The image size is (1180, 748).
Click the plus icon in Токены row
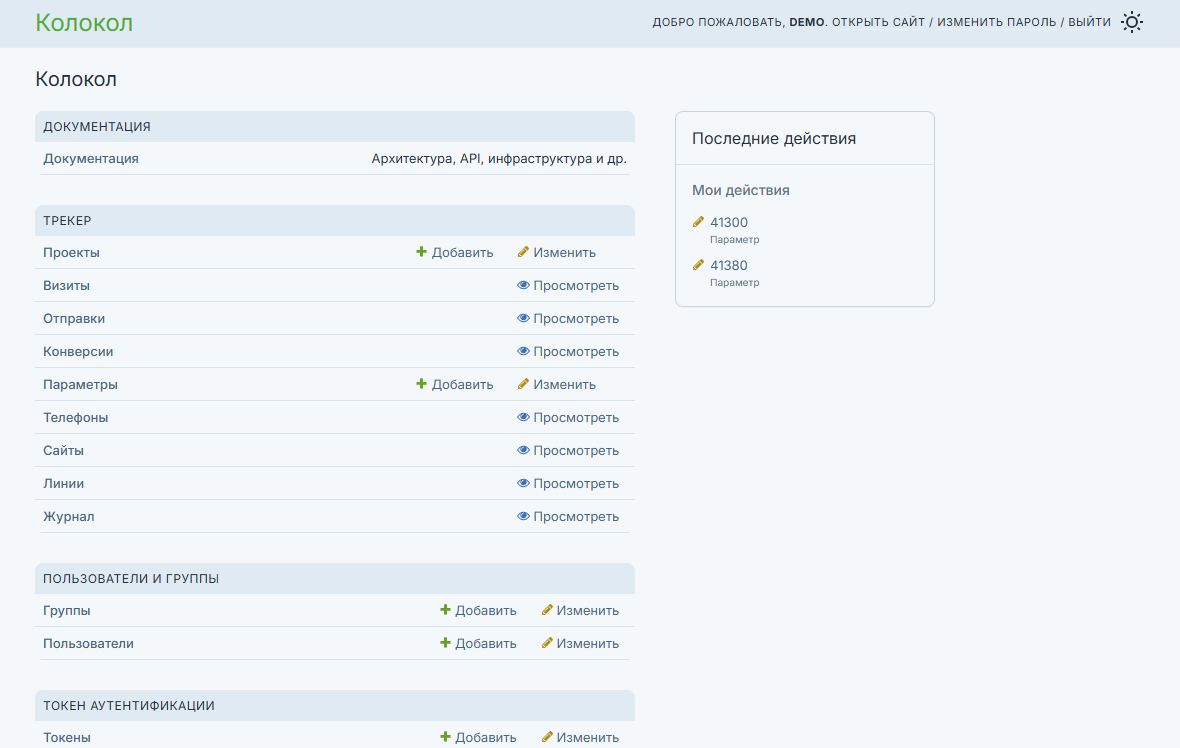445,737
